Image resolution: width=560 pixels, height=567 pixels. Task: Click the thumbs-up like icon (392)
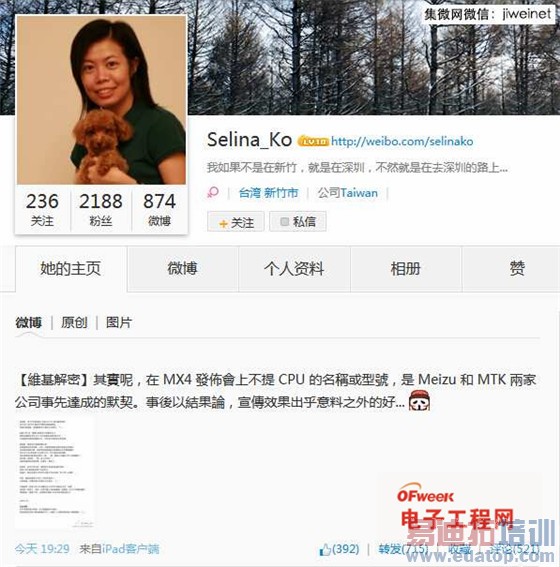coord(325,550)
